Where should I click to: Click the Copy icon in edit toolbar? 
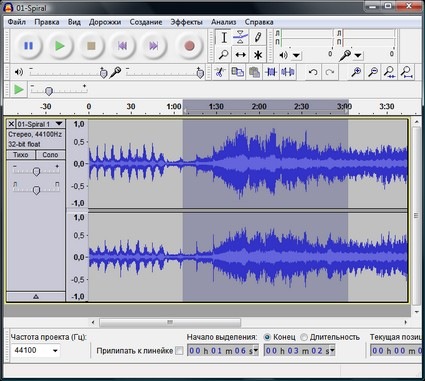(237, 72)
